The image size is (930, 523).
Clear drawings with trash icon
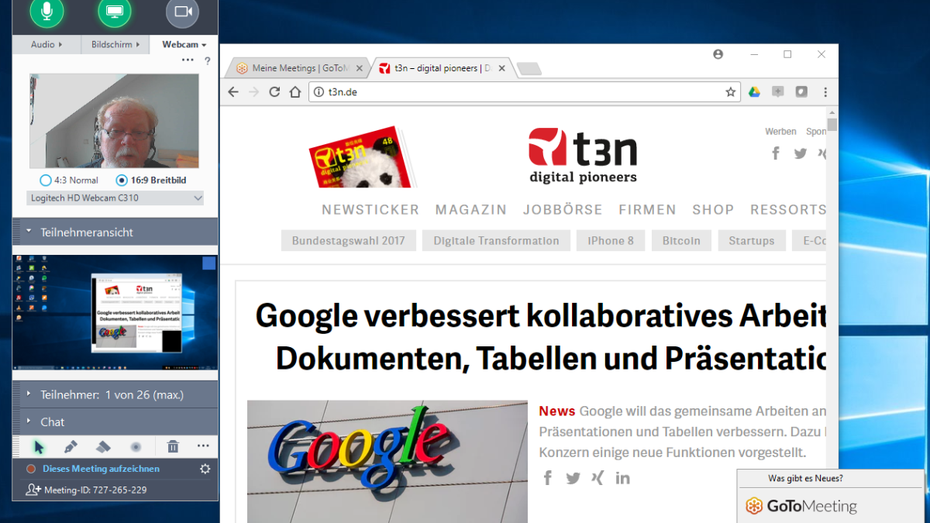[173, 447]
